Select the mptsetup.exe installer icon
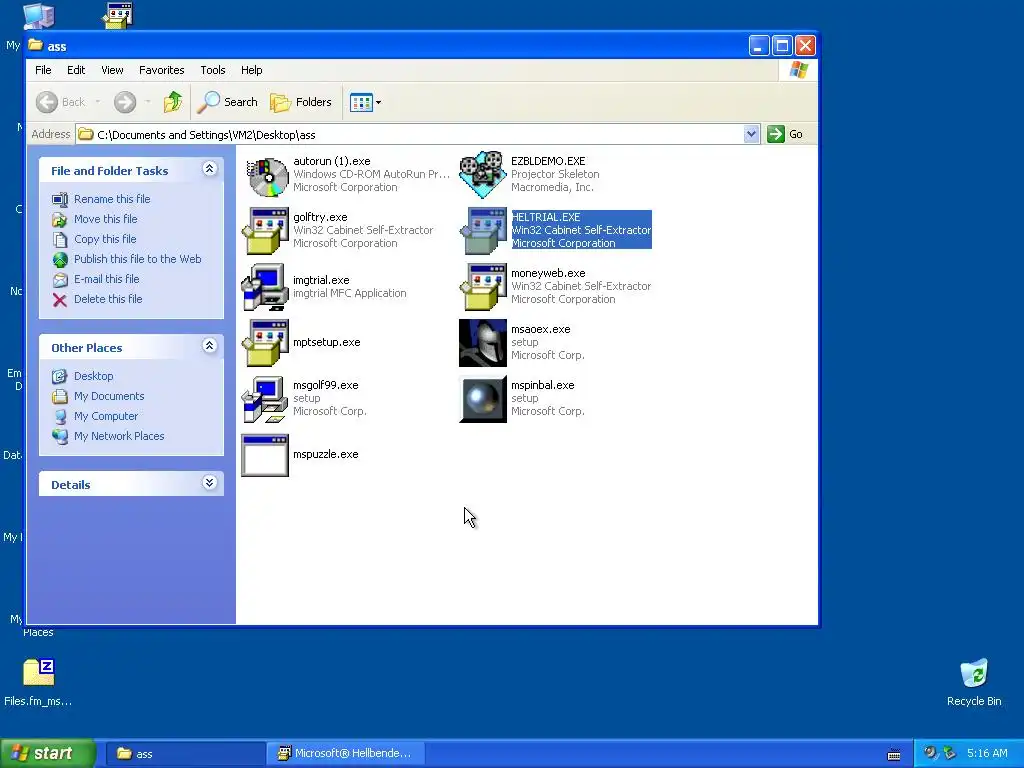Screen dimensions: 1024x768 (265, 343)
